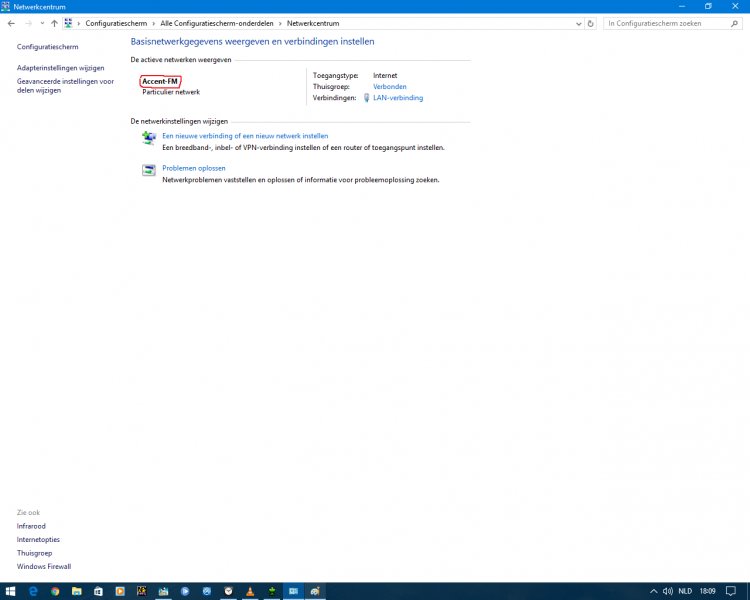This screenshot has height=600, width=750.
Task: Click the volume icon in system tray
Action: 669,591
